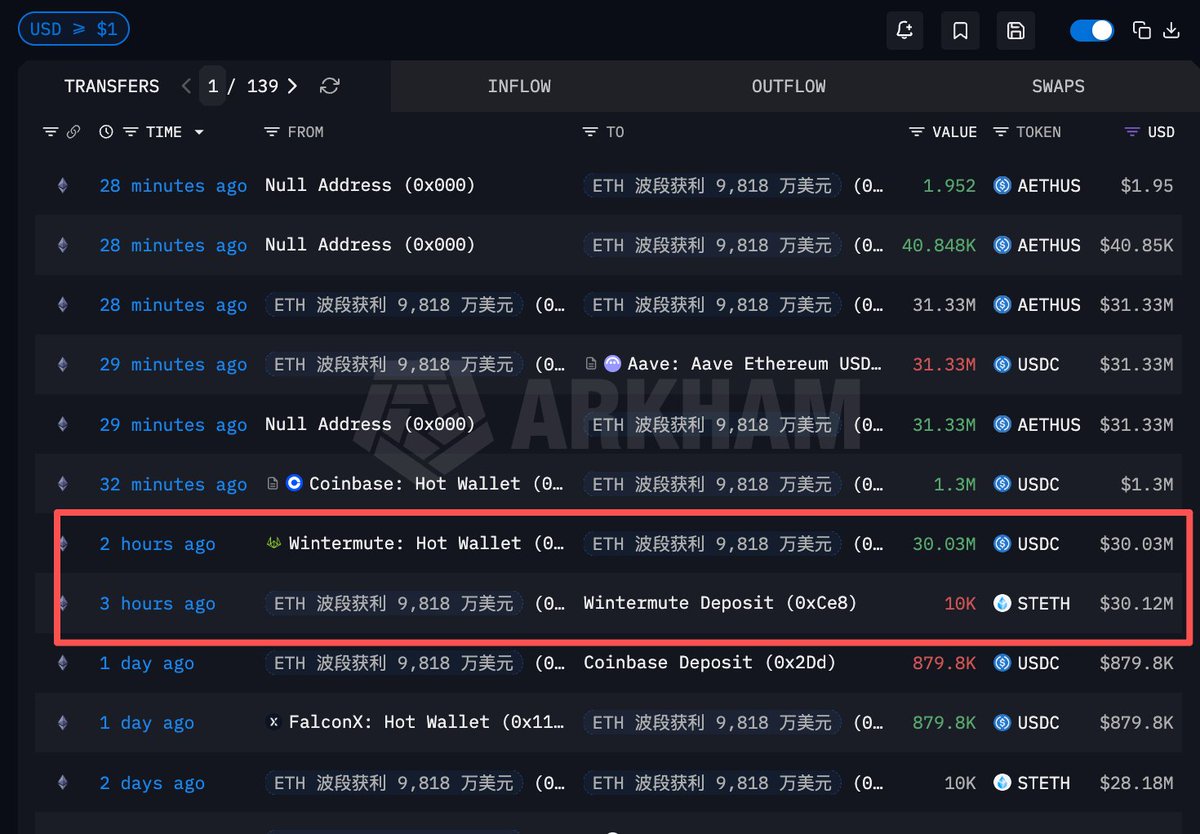The image size is (1200, 834).
Task: Click the $28.18M USD amount
Action: [1136, 783]
